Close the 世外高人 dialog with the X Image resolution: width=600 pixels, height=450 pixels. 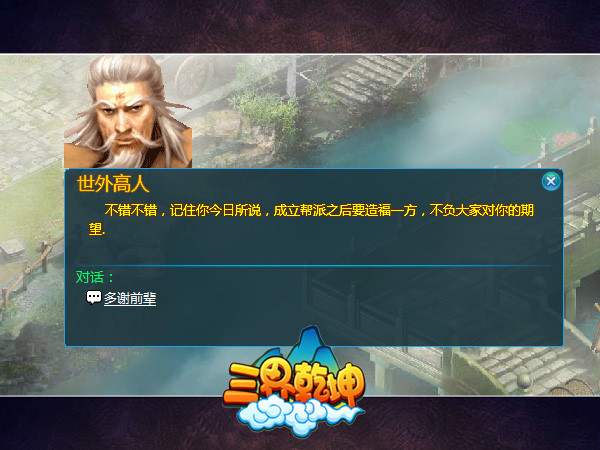click(x=551, y=181)
